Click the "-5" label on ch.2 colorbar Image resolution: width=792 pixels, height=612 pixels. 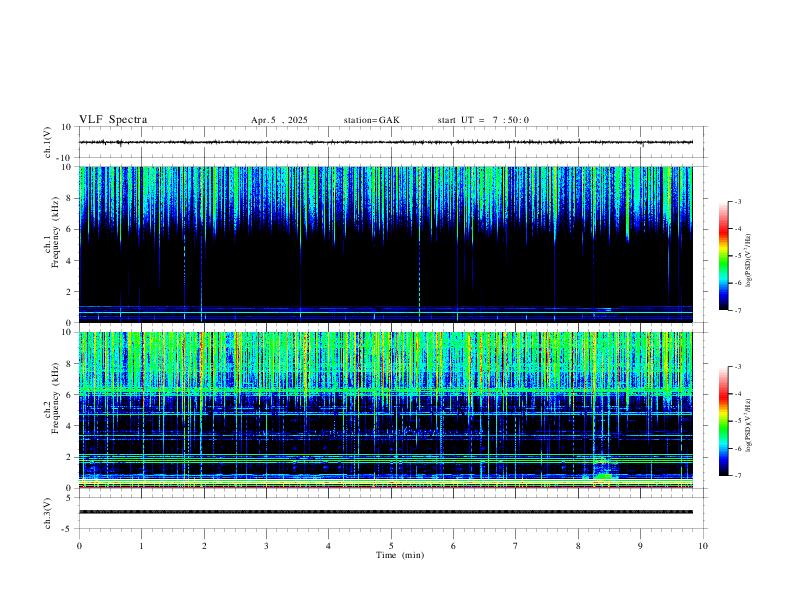point(738,421)
